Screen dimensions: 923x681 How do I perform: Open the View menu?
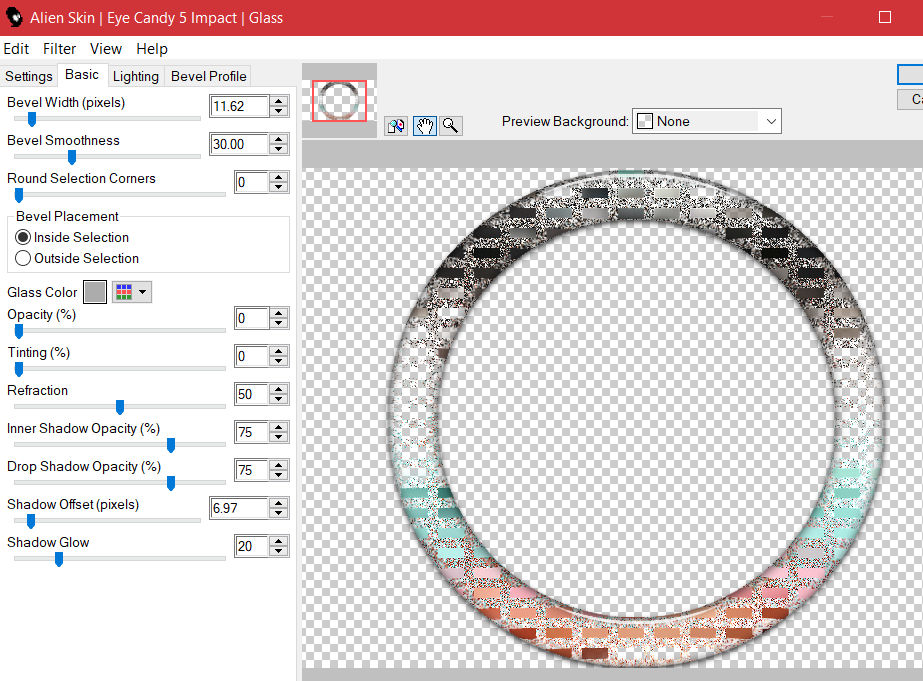point(106,49)
